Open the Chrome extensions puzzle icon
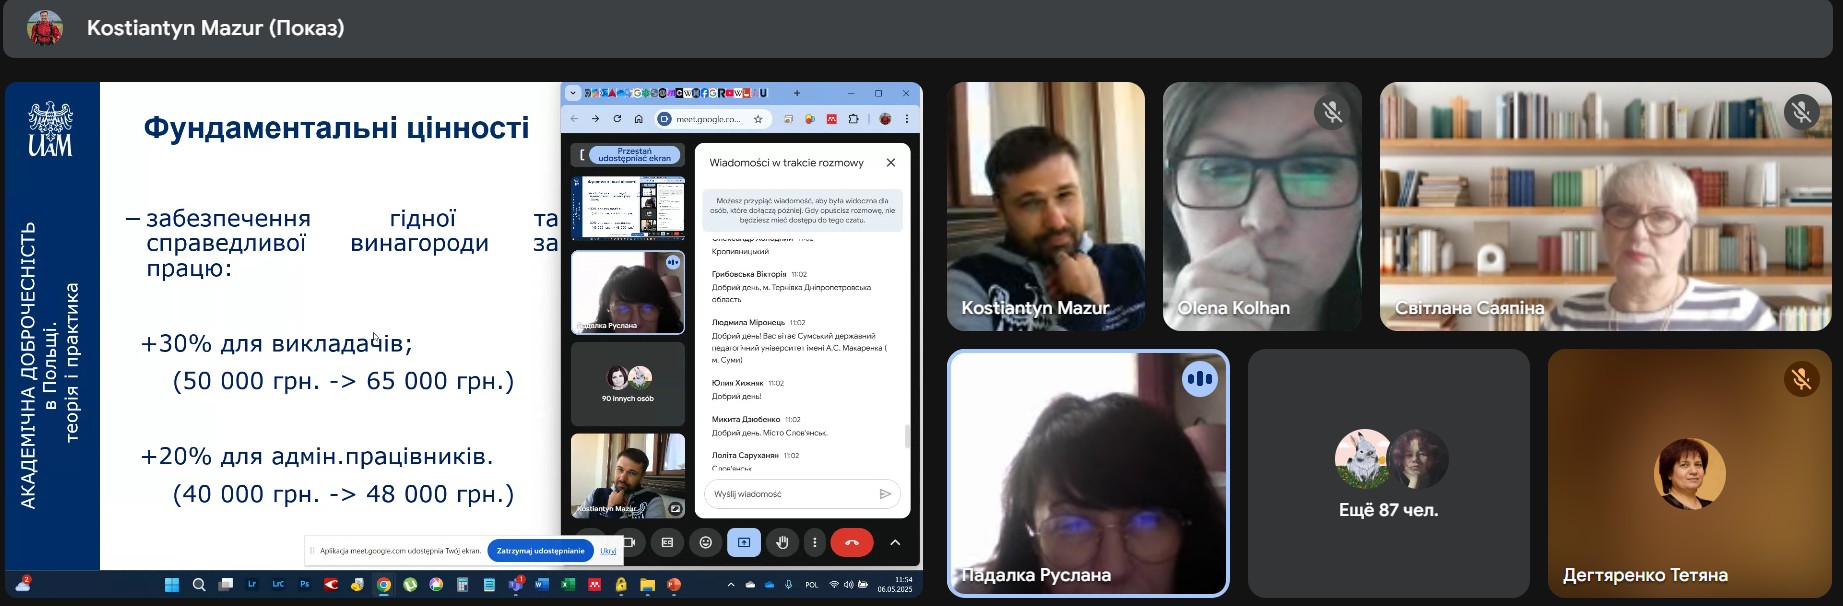 (x=853, y=119)
